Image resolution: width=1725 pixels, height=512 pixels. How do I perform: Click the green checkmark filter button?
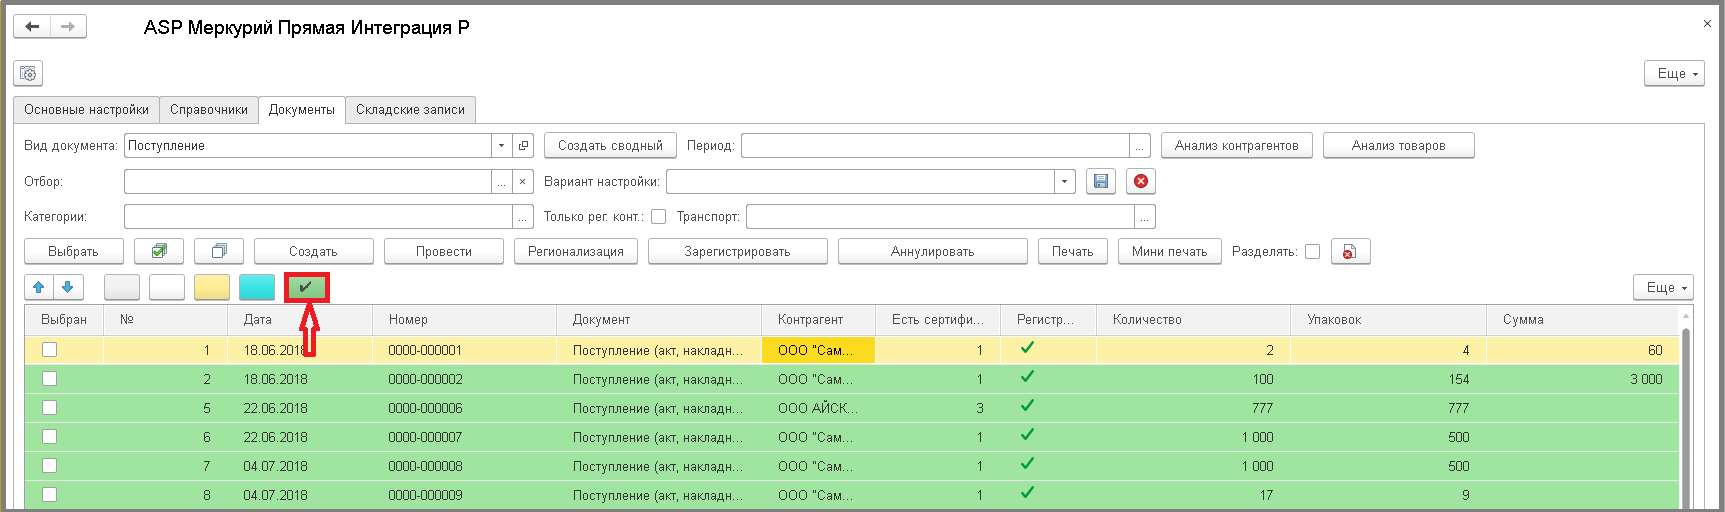pos(306,287)
